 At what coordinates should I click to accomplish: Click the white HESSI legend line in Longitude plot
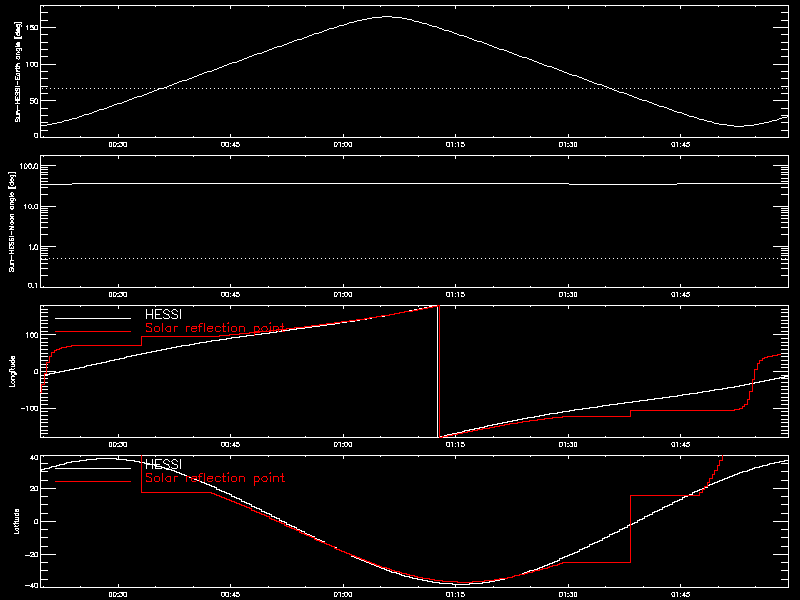coord(93,318)
